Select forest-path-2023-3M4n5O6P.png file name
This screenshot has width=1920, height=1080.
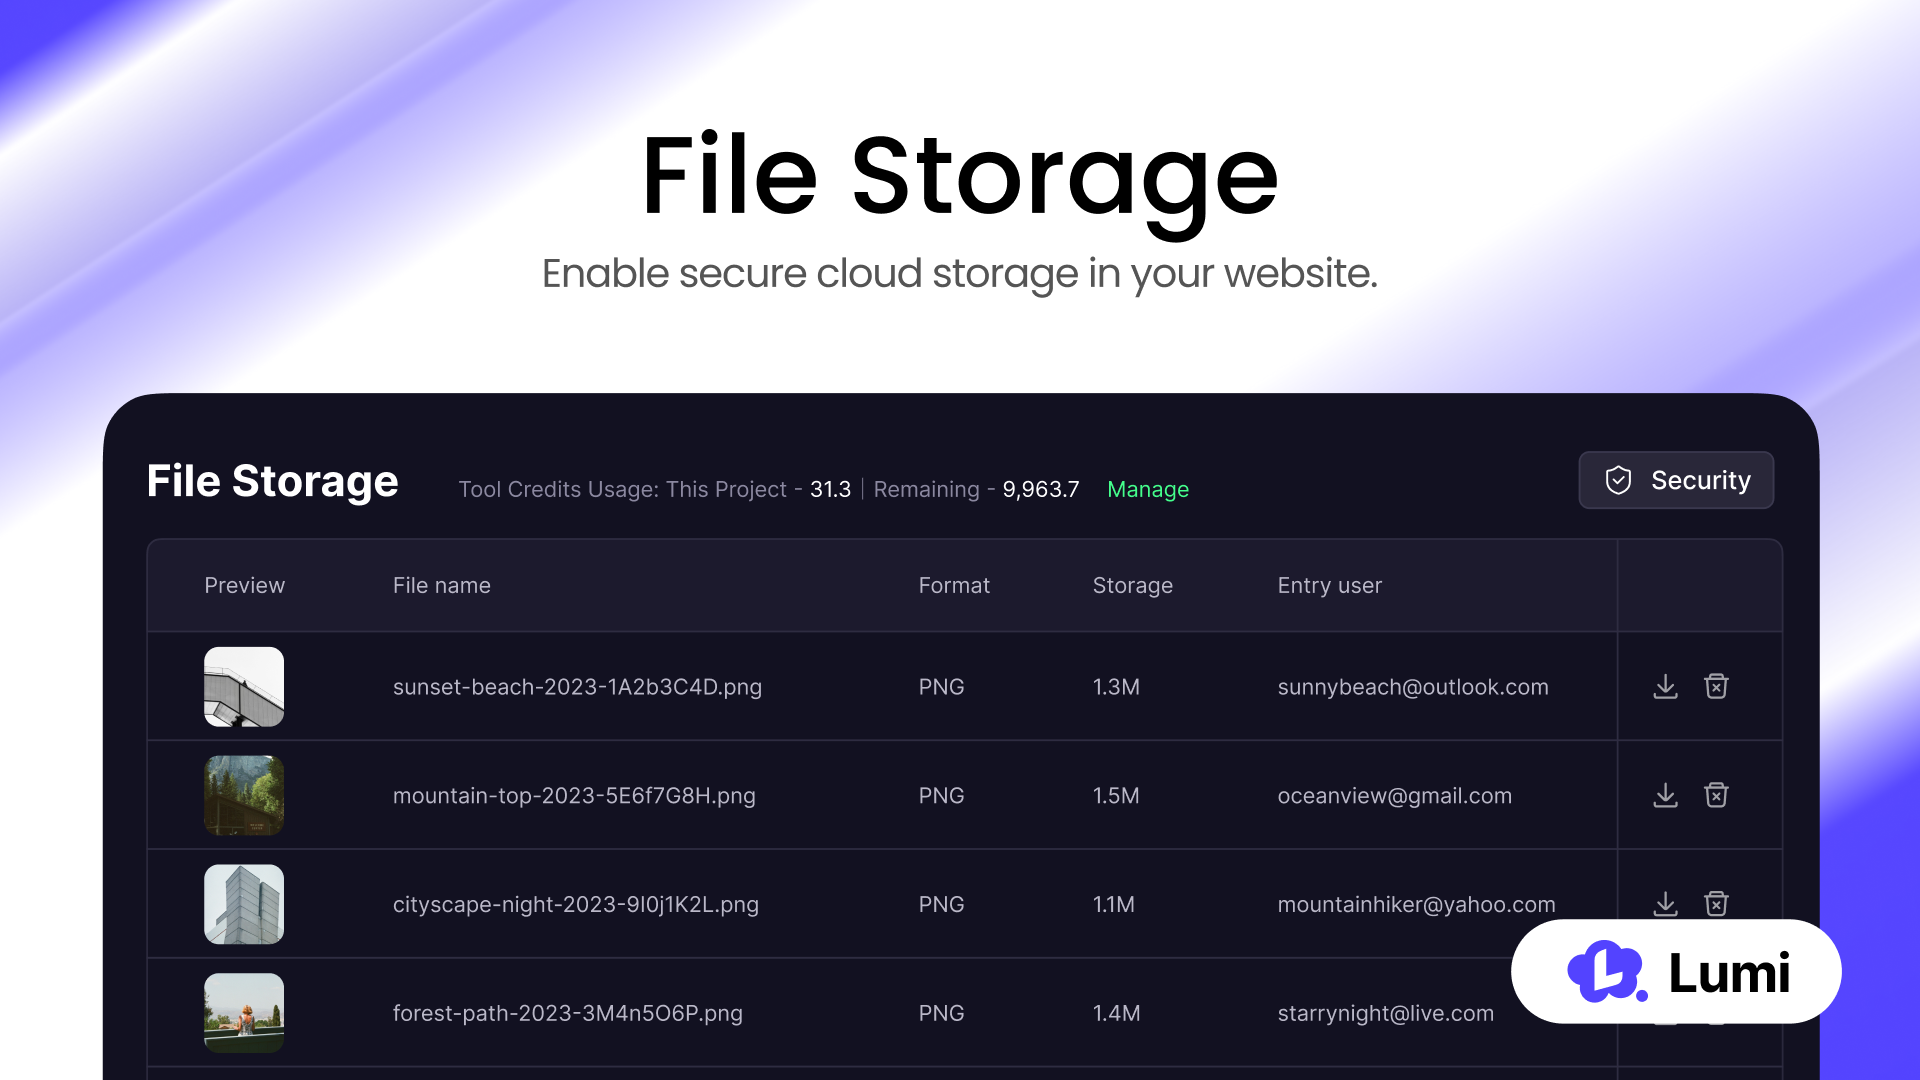click(567, 1013)
